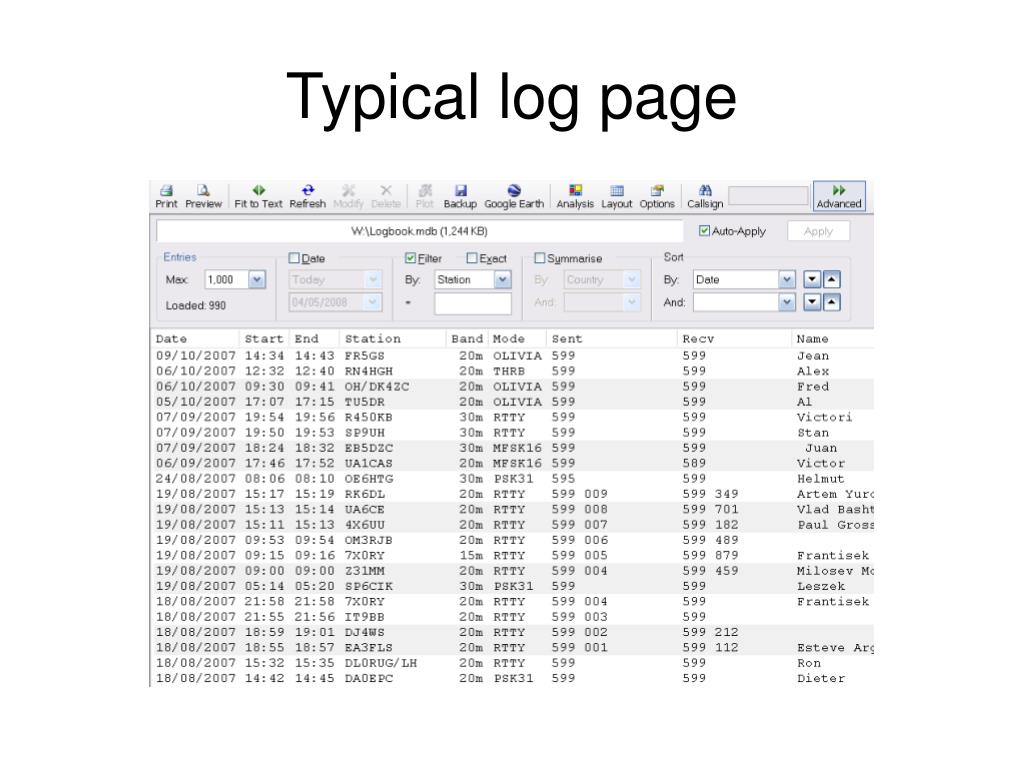Open the 04/05/2008 date picker dropdown

click(x=372, y=302)
